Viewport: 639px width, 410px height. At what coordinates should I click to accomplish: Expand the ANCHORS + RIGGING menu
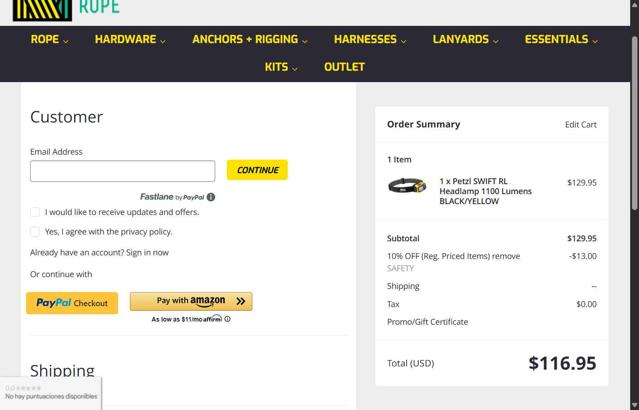250,40
